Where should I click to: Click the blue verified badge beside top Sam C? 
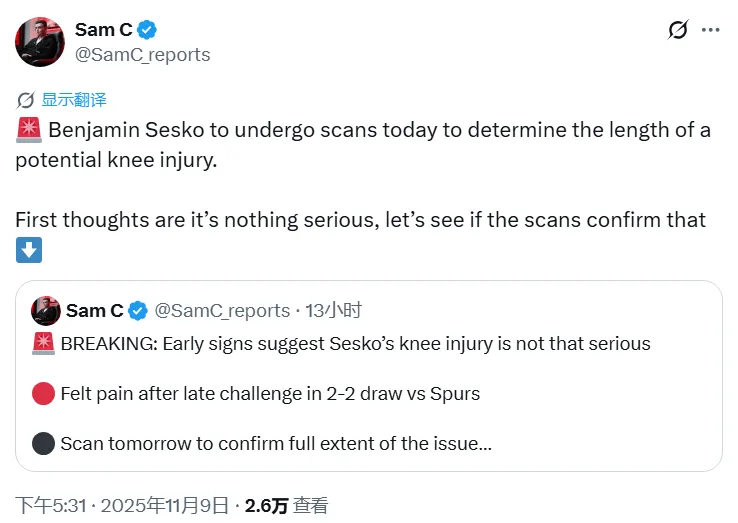pyautogui.click(x=146, y=30)
